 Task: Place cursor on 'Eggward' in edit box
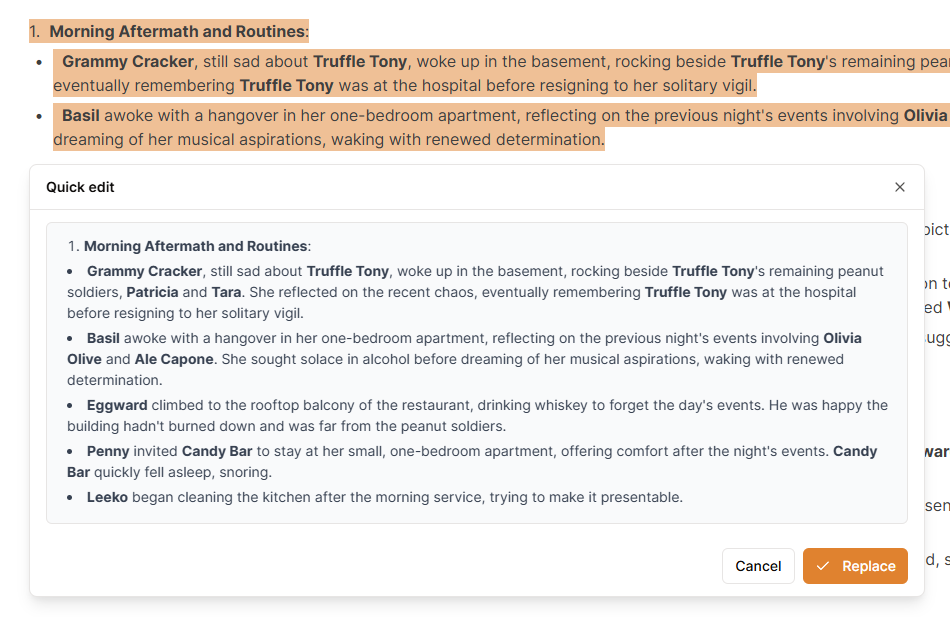(117, 405)
